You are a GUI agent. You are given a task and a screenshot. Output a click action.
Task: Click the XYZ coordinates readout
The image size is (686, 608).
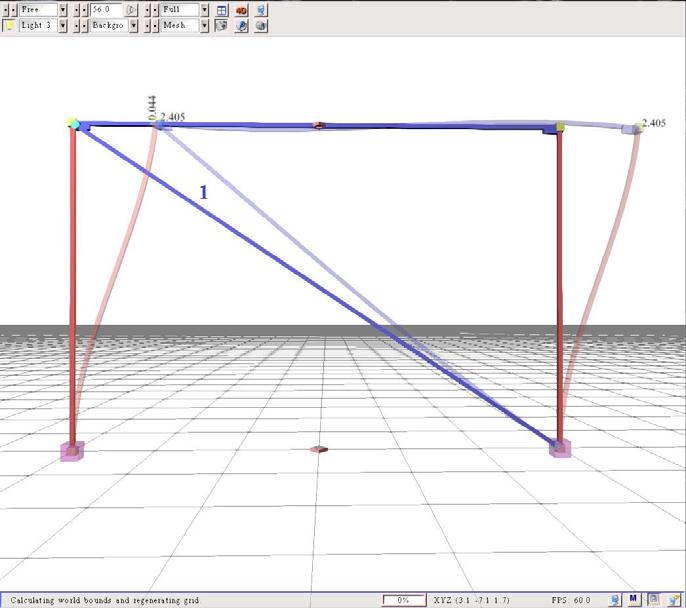(472, 600)
